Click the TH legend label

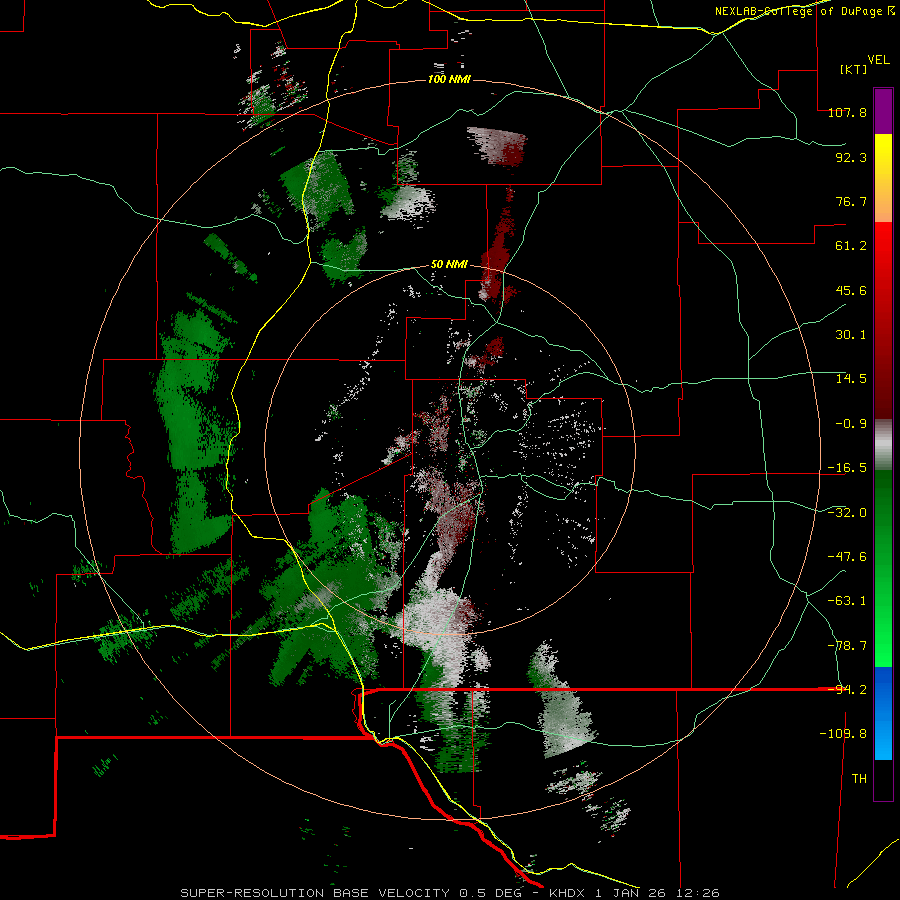point(859,778)
